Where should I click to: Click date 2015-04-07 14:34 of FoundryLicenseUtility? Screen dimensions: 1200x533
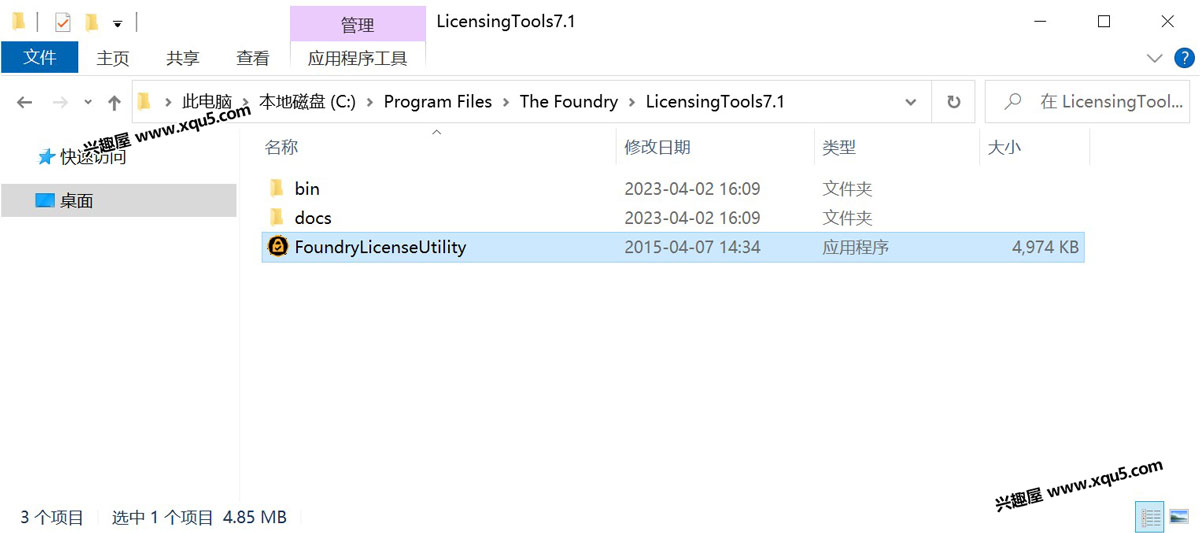pyautogui.click(x=692, y=247)
